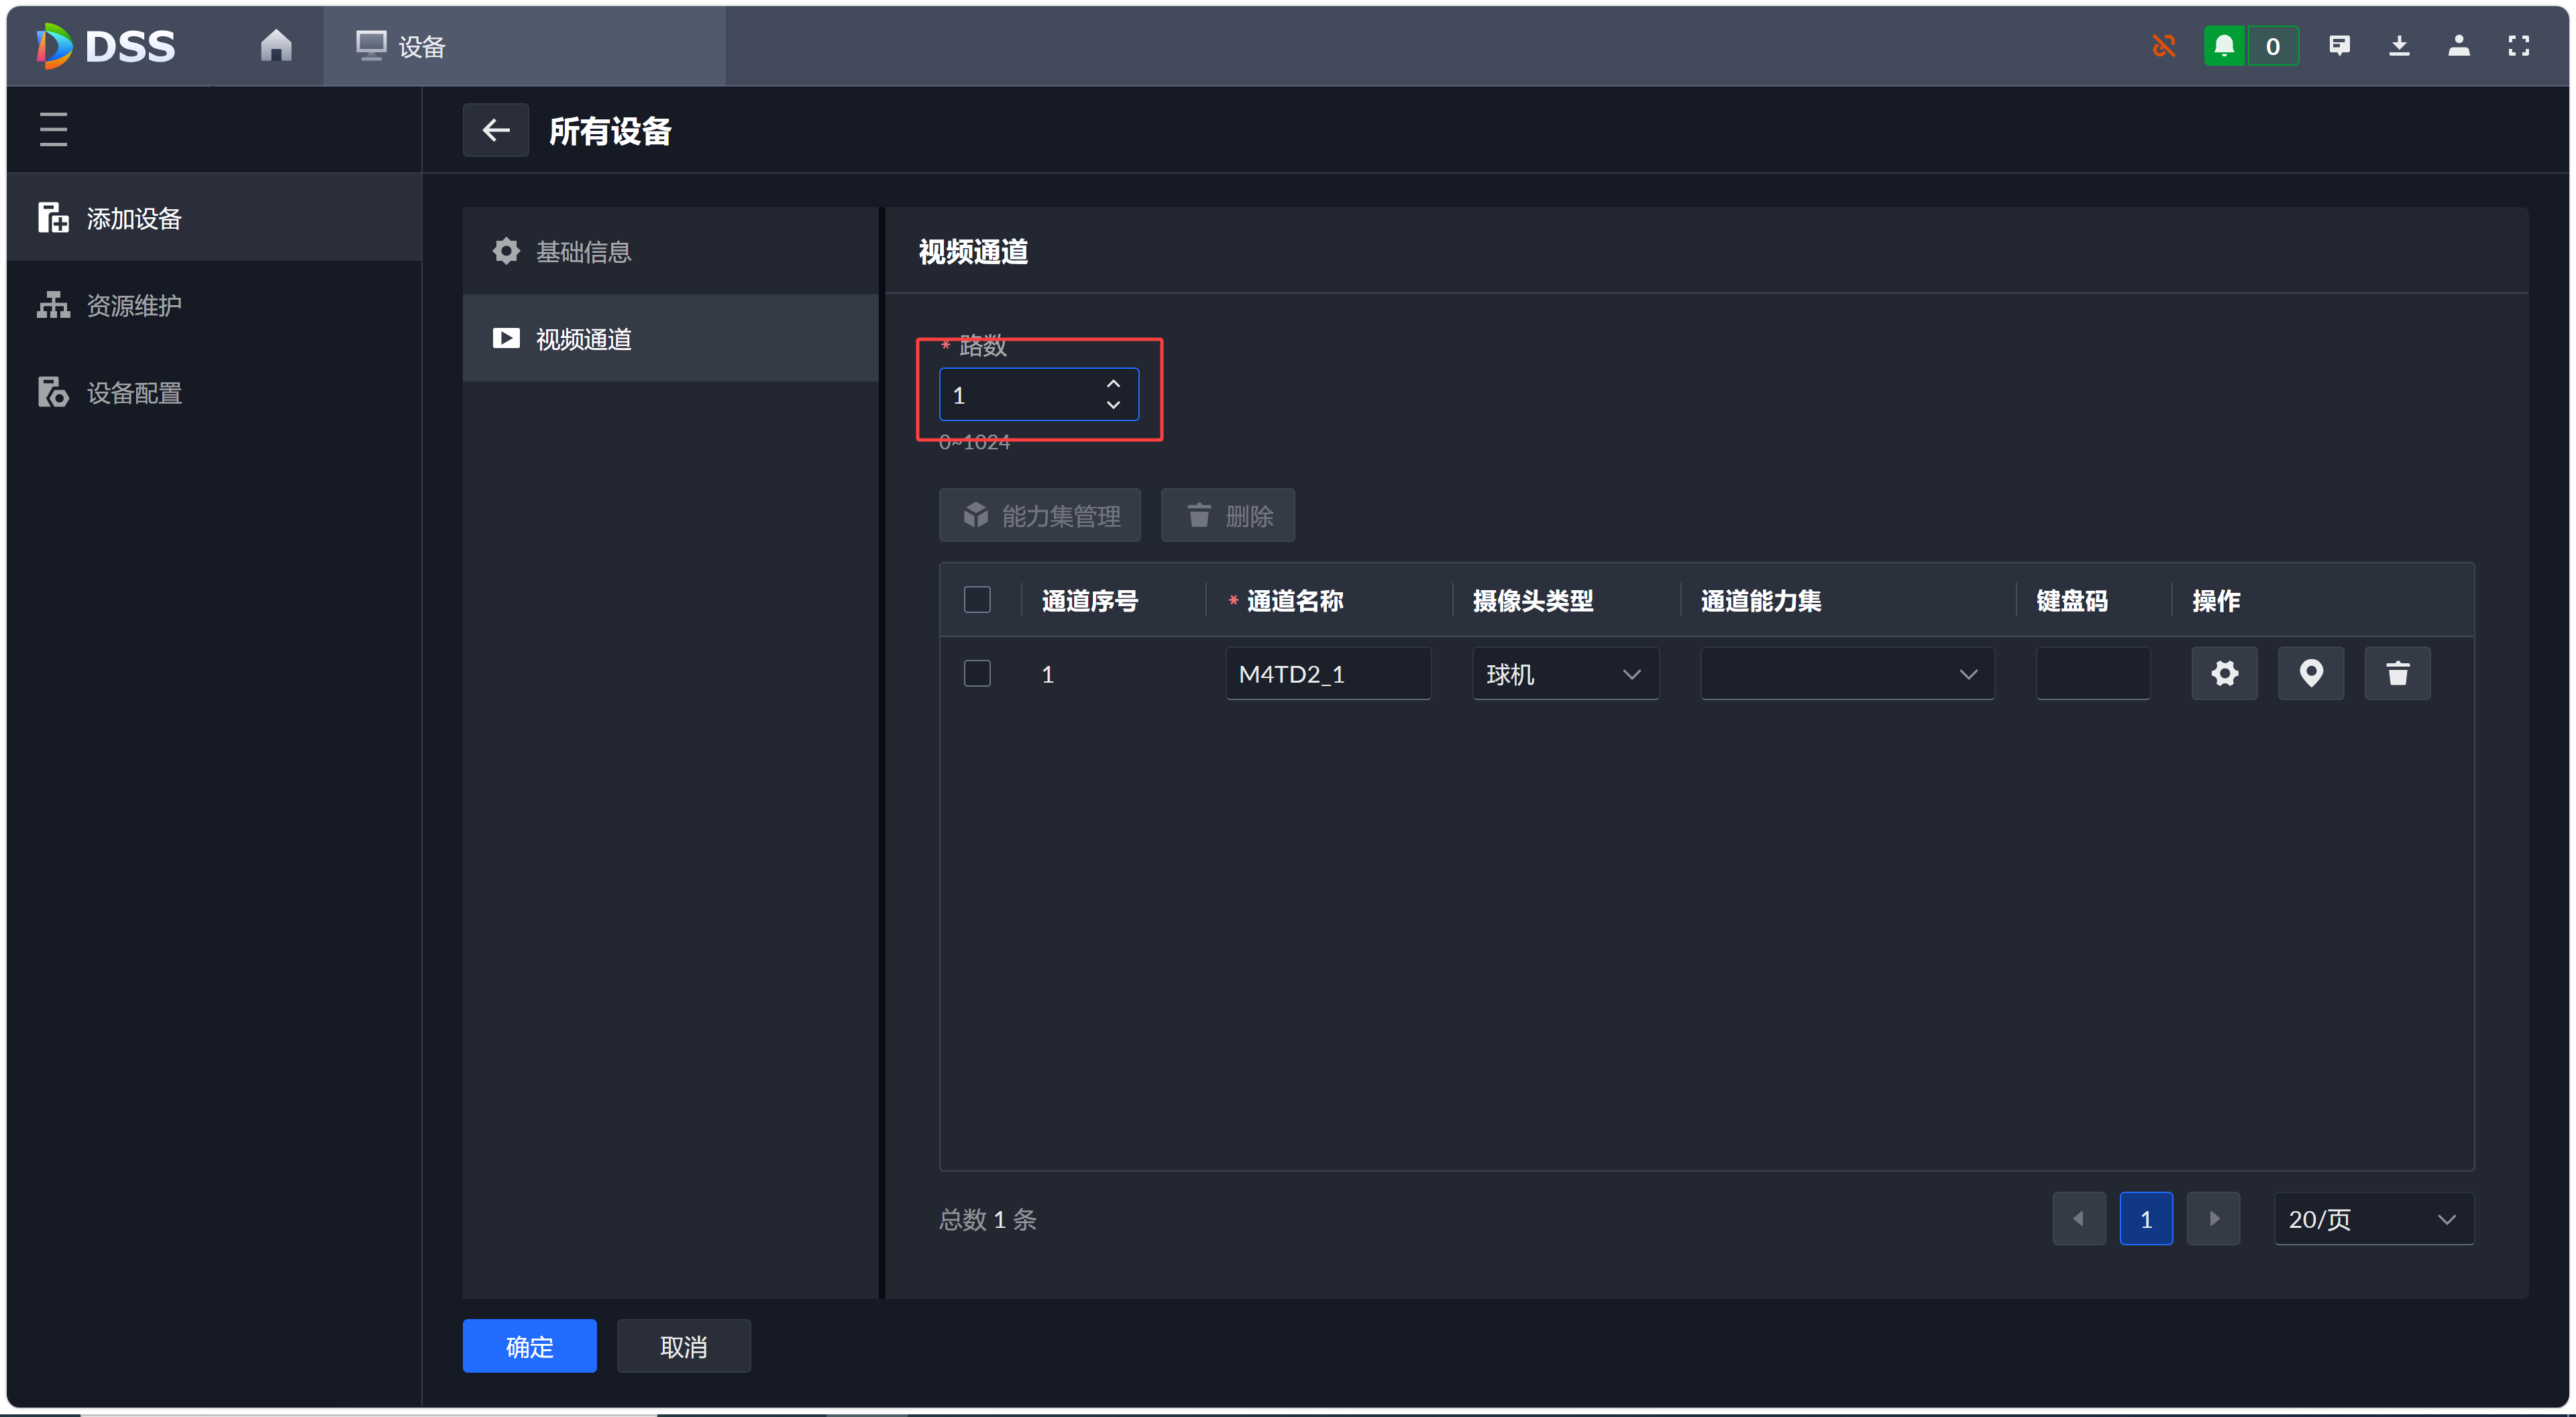2576x1417 pixels.
Task: Go to the DSS home page icon
Action: pyautogui.click(x=276, y=46)
